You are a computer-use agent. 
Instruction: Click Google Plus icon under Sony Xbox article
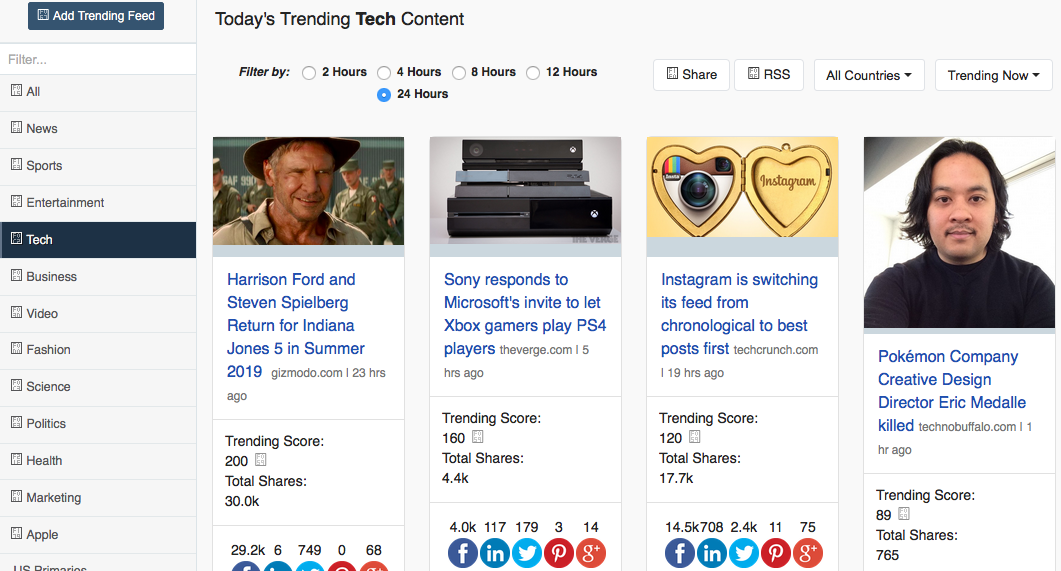pos(590,553)
